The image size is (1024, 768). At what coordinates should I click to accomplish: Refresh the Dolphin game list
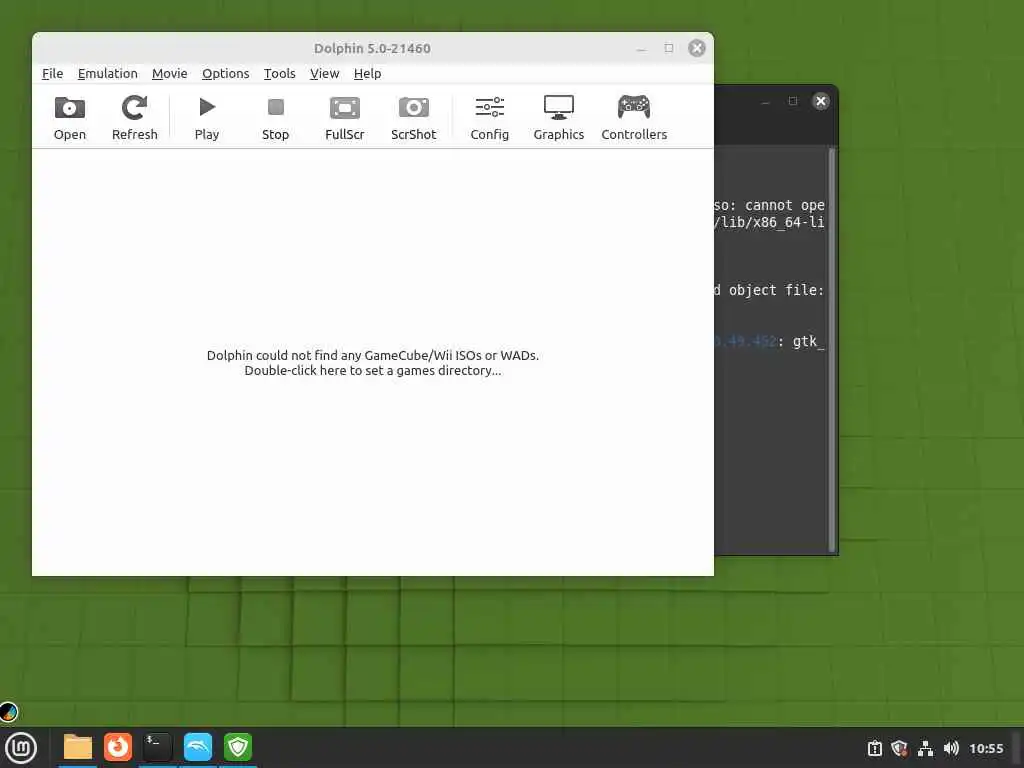(135, 118)
